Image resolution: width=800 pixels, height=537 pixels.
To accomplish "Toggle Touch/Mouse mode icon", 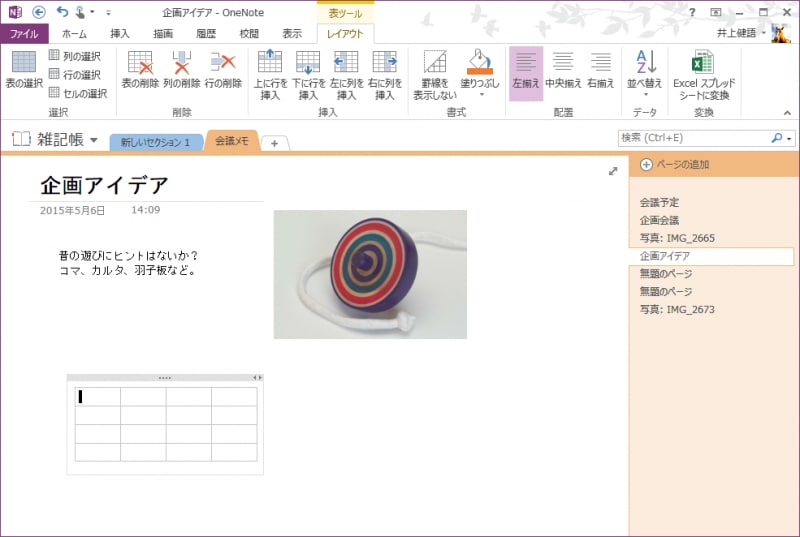I will point(80,11).
